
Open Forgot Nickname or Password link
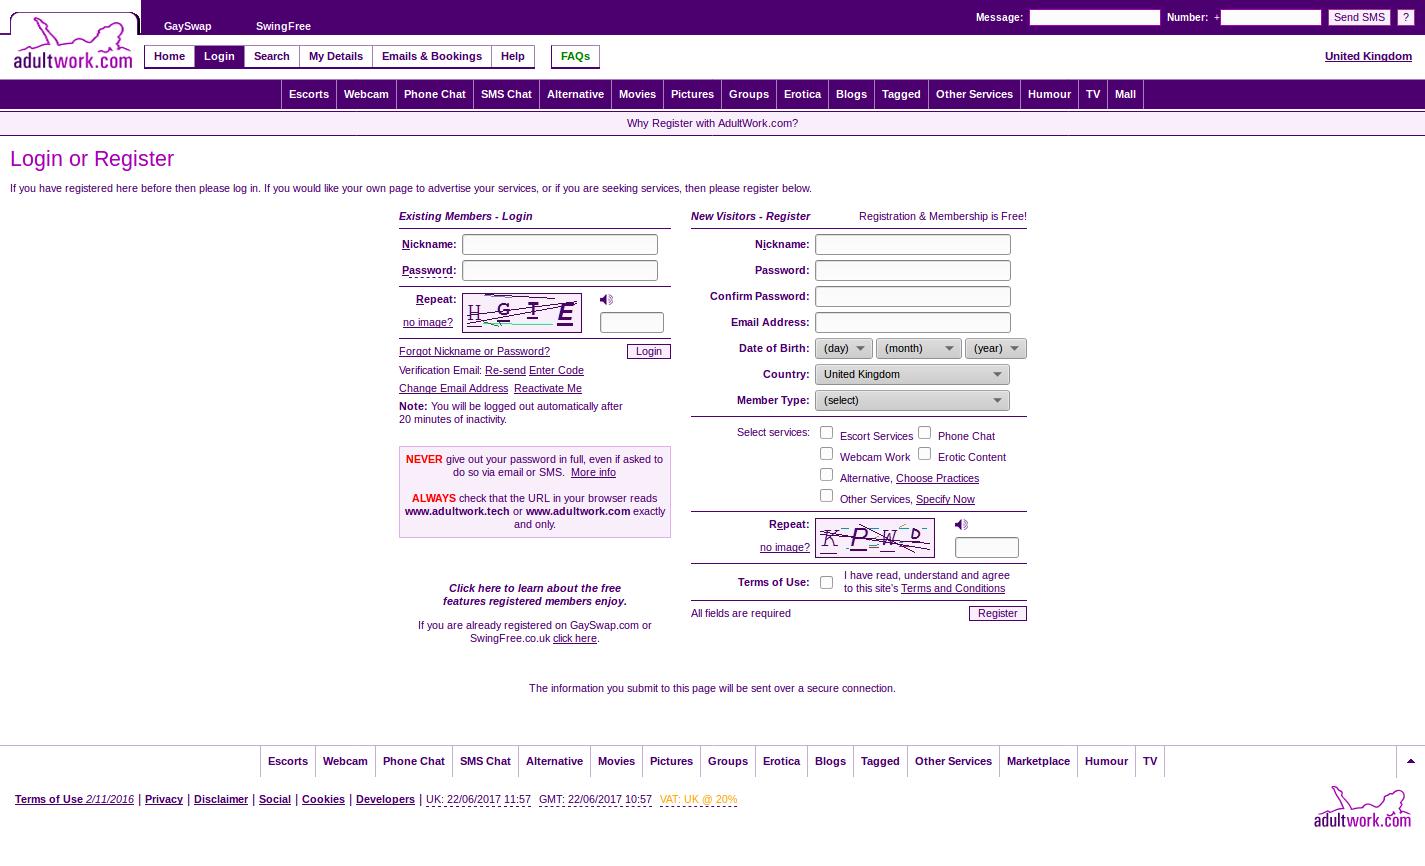[474, 351]
